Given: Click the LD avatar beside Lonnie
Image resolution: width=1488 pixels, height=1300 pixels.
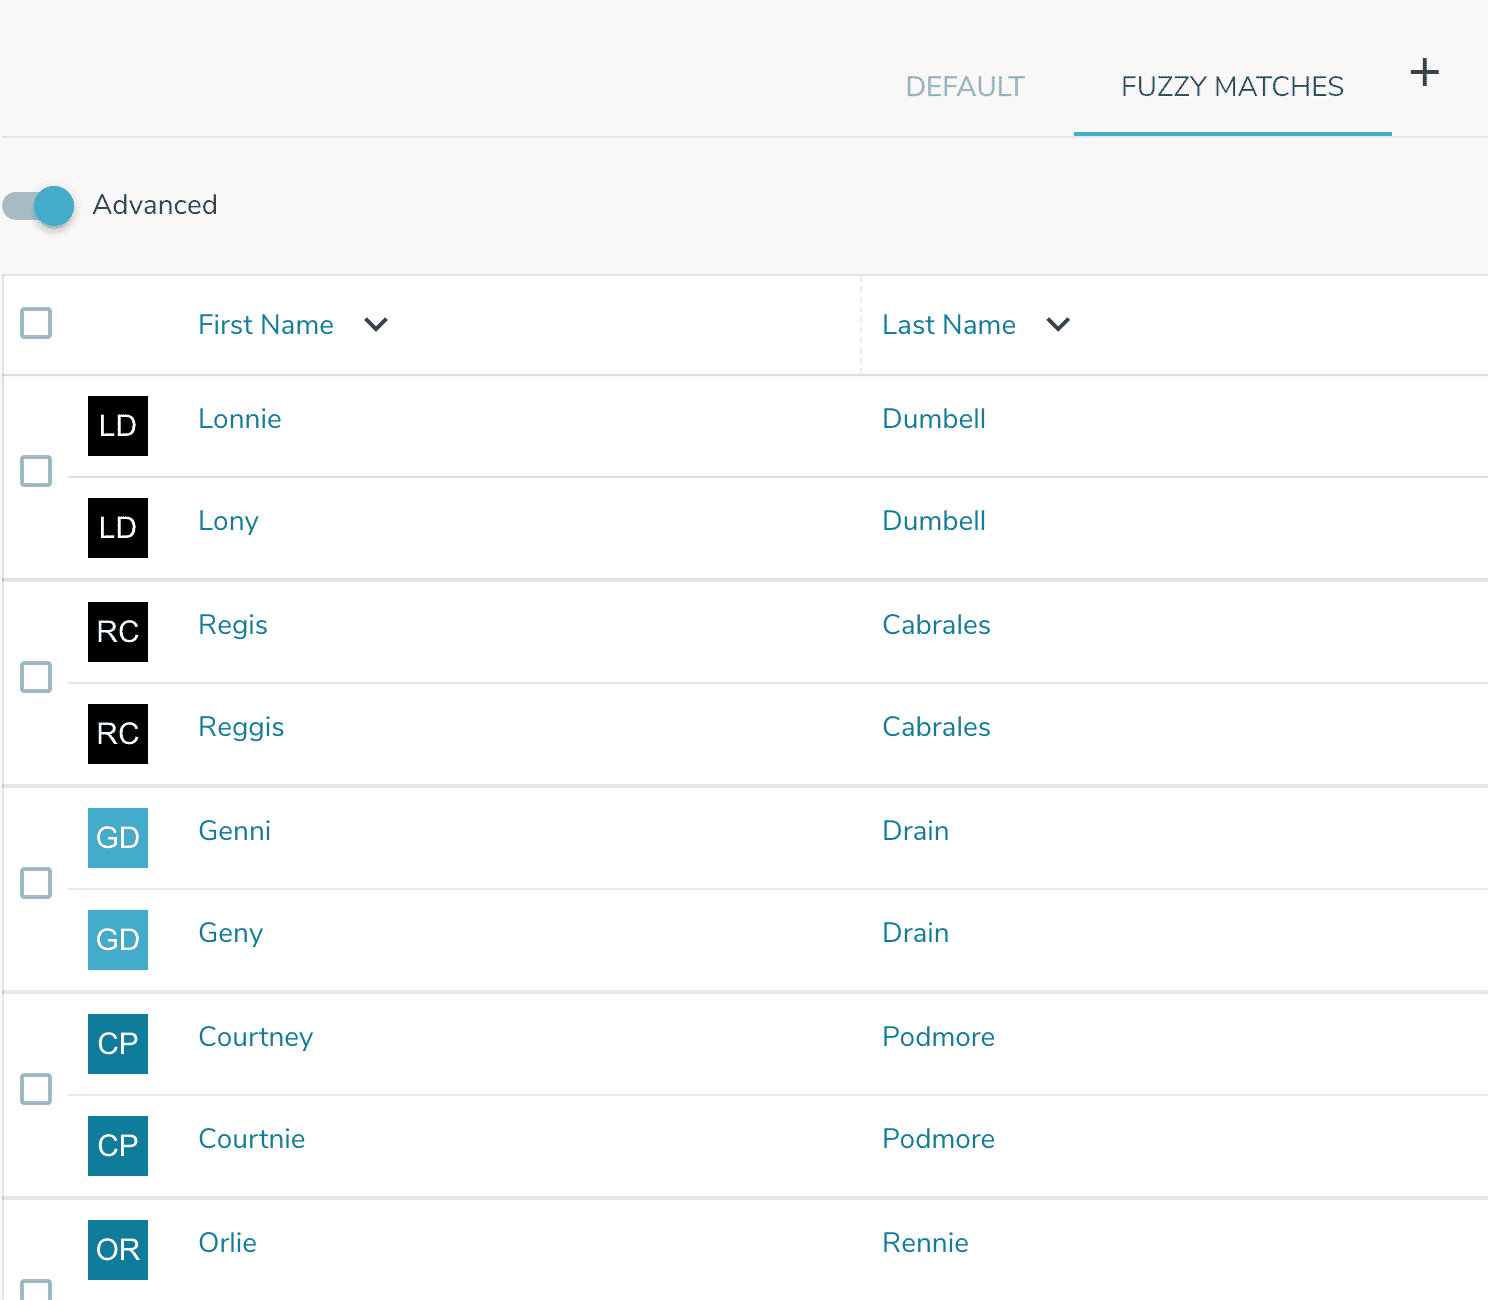Looking at the screenshot, I should [x=118, y=426].
